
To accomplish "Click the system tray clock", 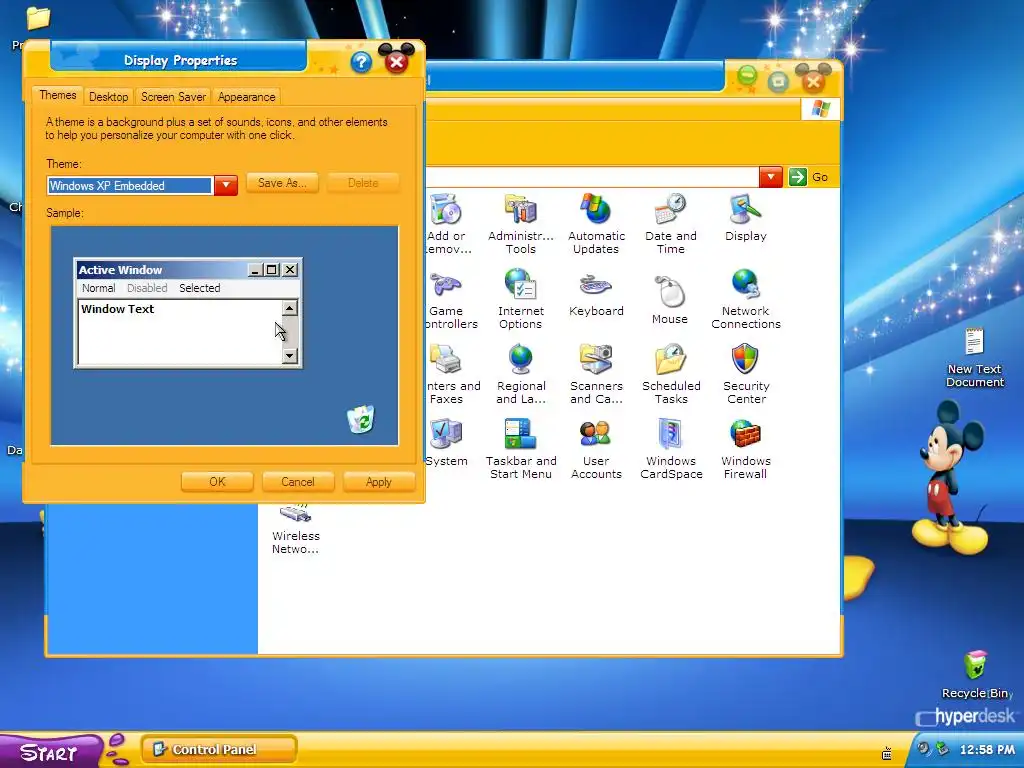I will click(987, 750).
